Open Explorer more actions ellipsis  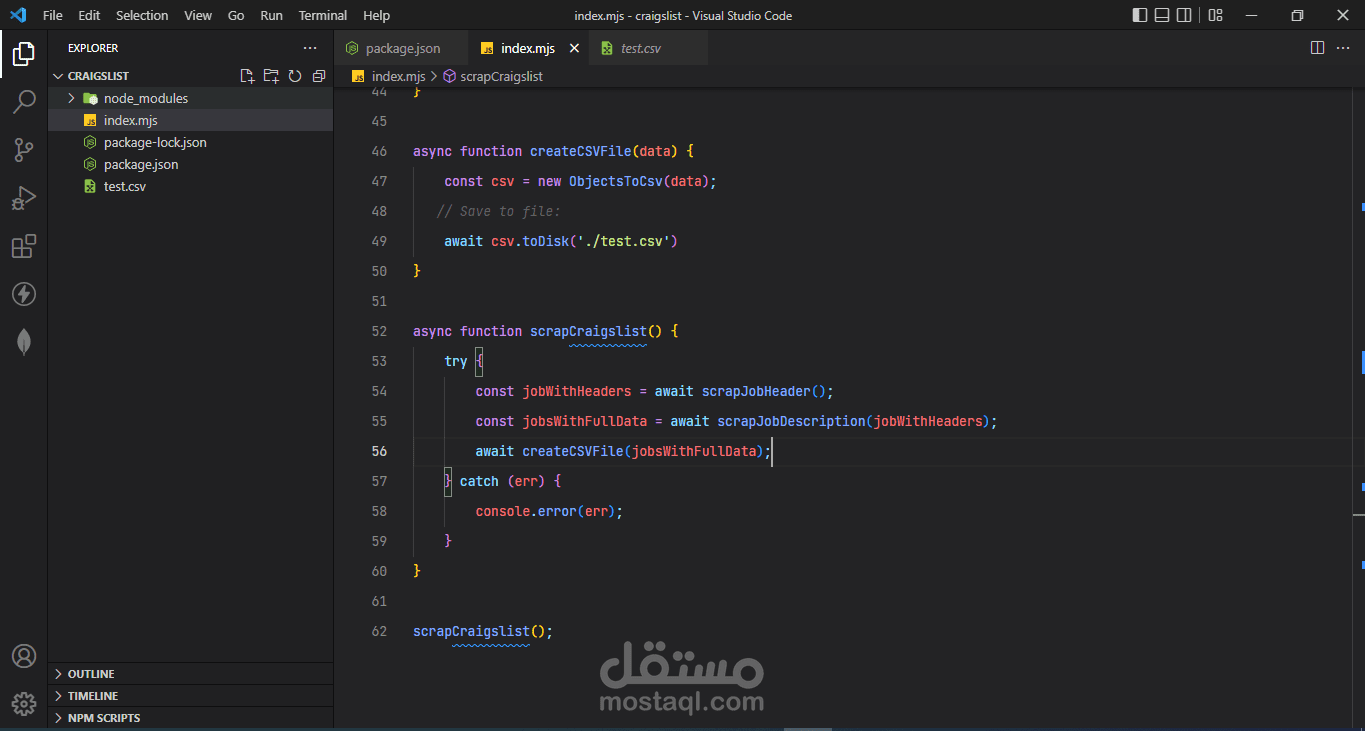click(310, 48)
